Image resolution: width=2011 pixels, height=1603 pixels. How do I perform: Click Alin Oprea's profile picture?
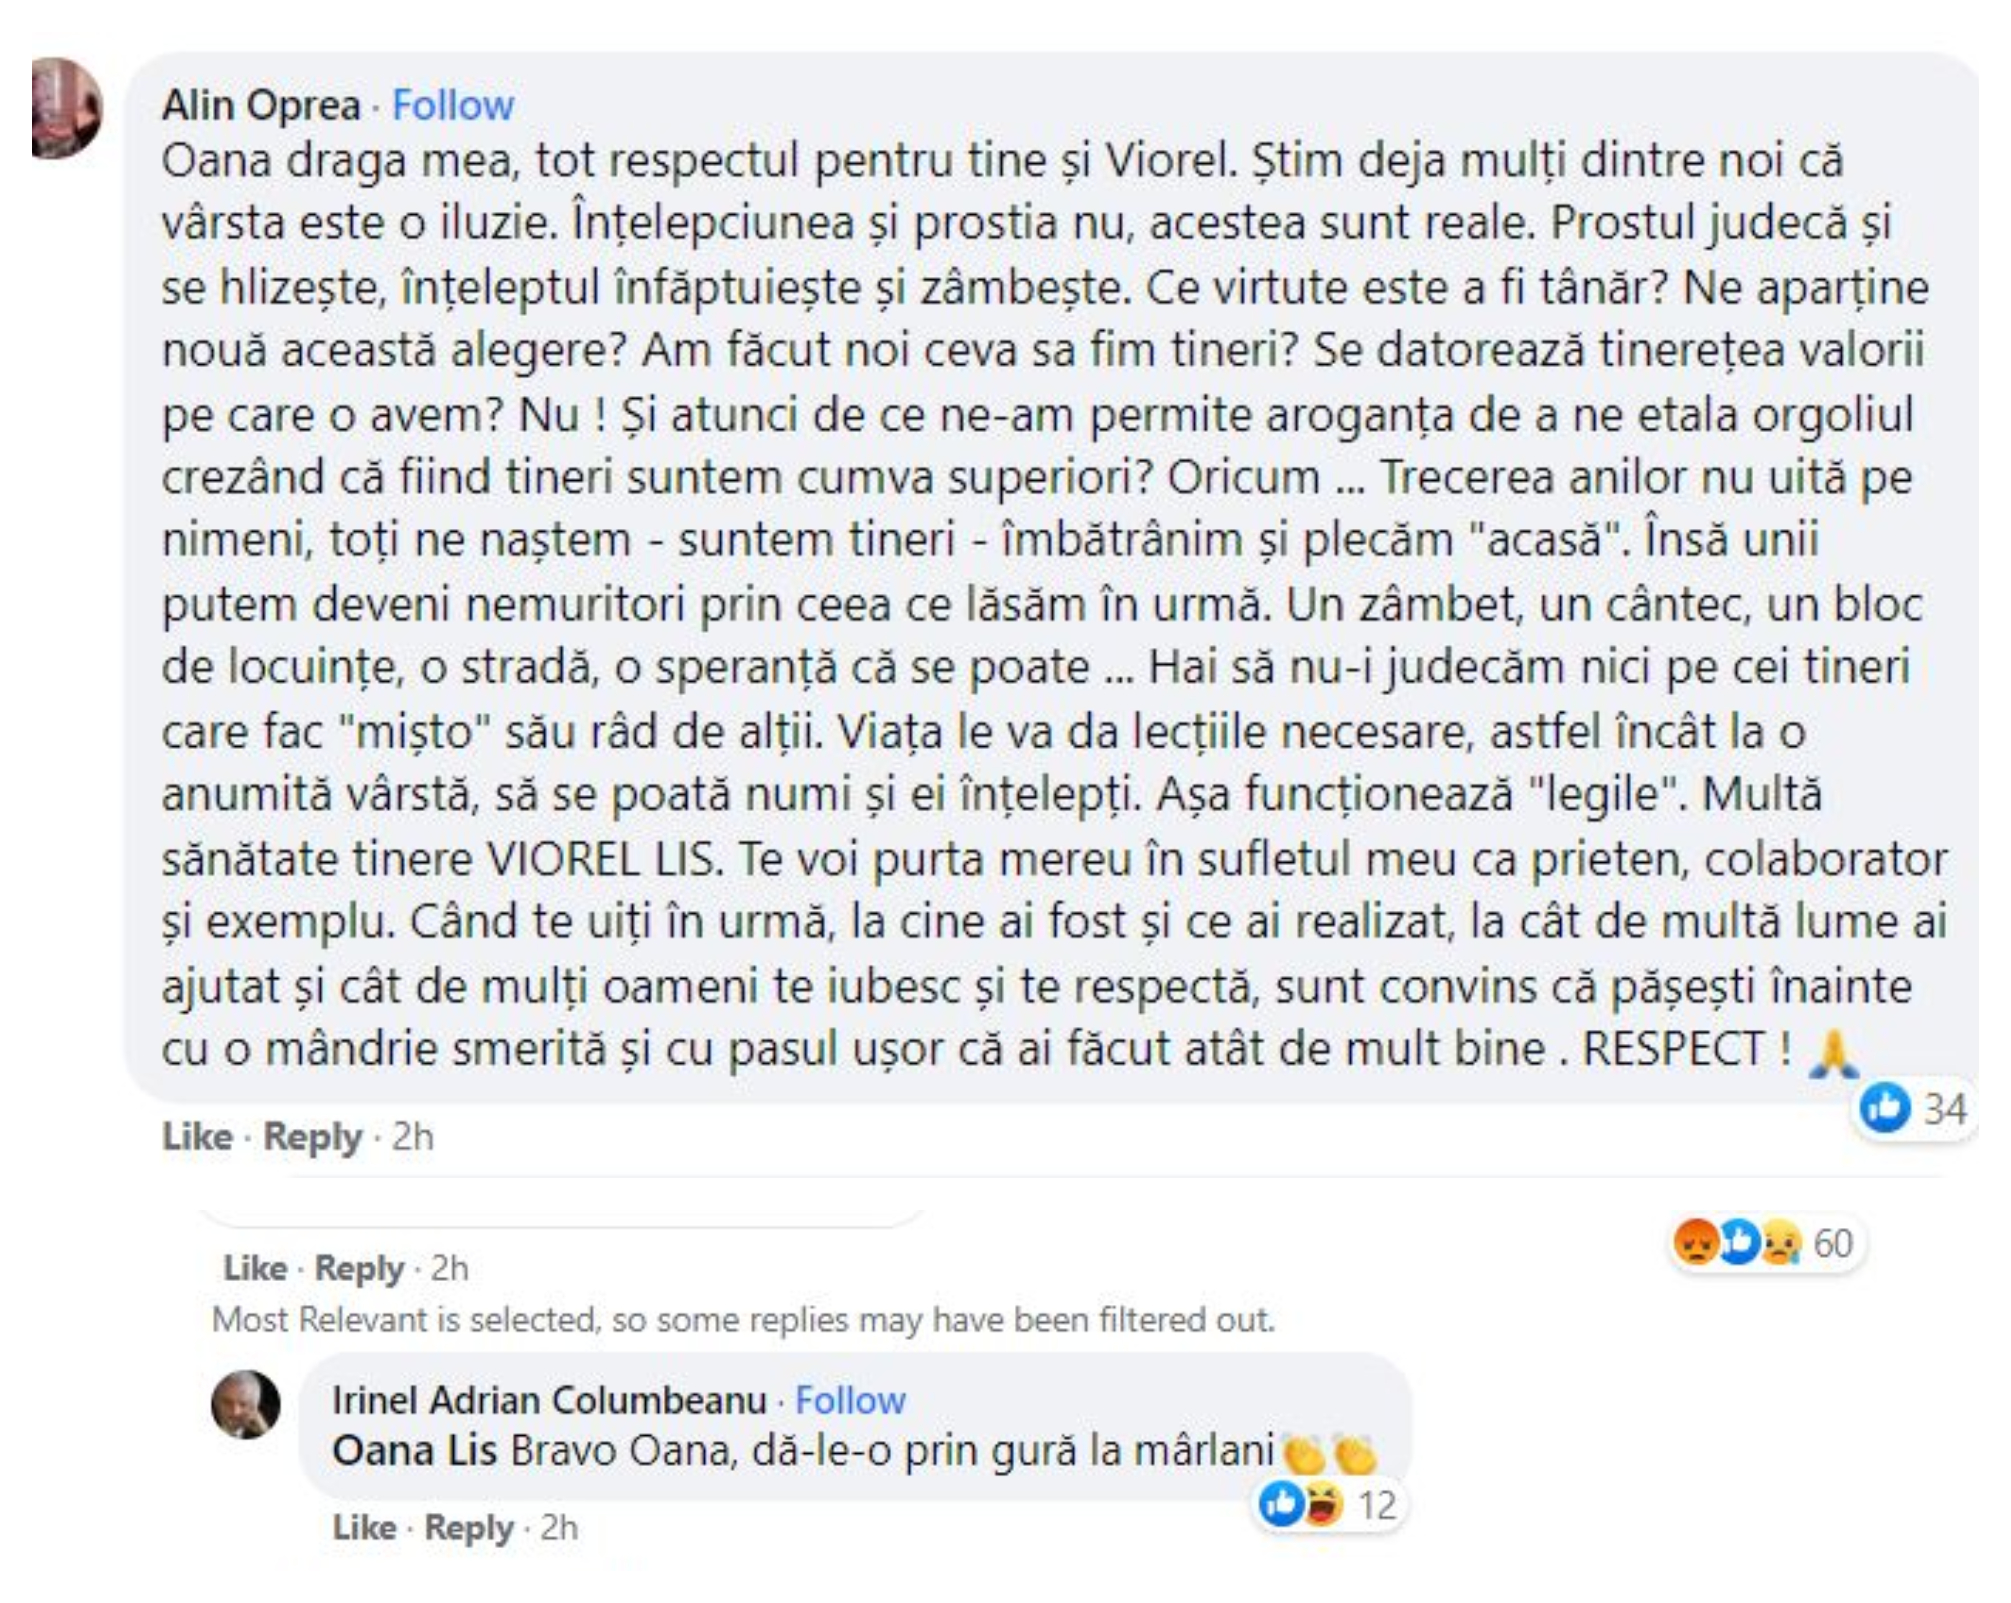tap(65, 108)
